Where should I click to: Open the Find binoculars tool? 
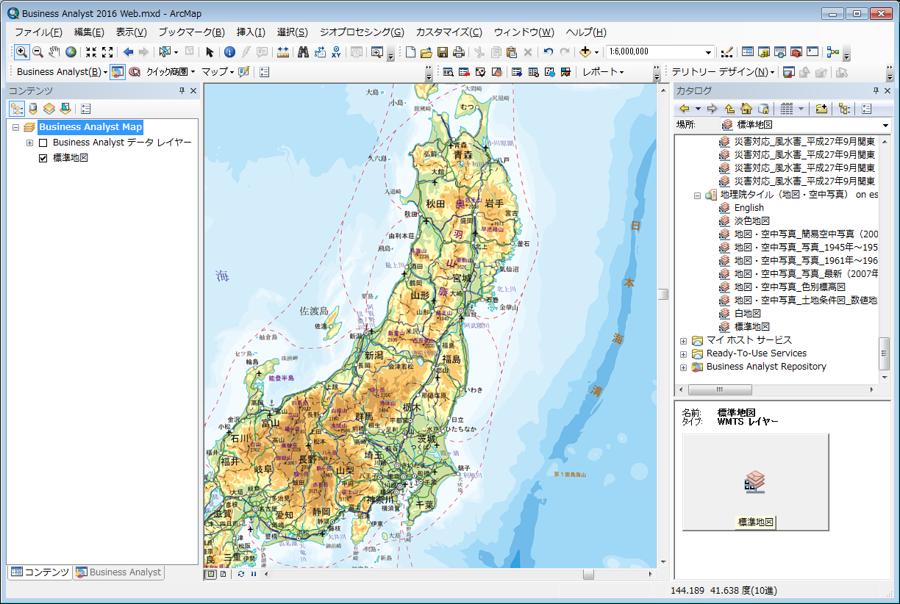pos(303,52)
